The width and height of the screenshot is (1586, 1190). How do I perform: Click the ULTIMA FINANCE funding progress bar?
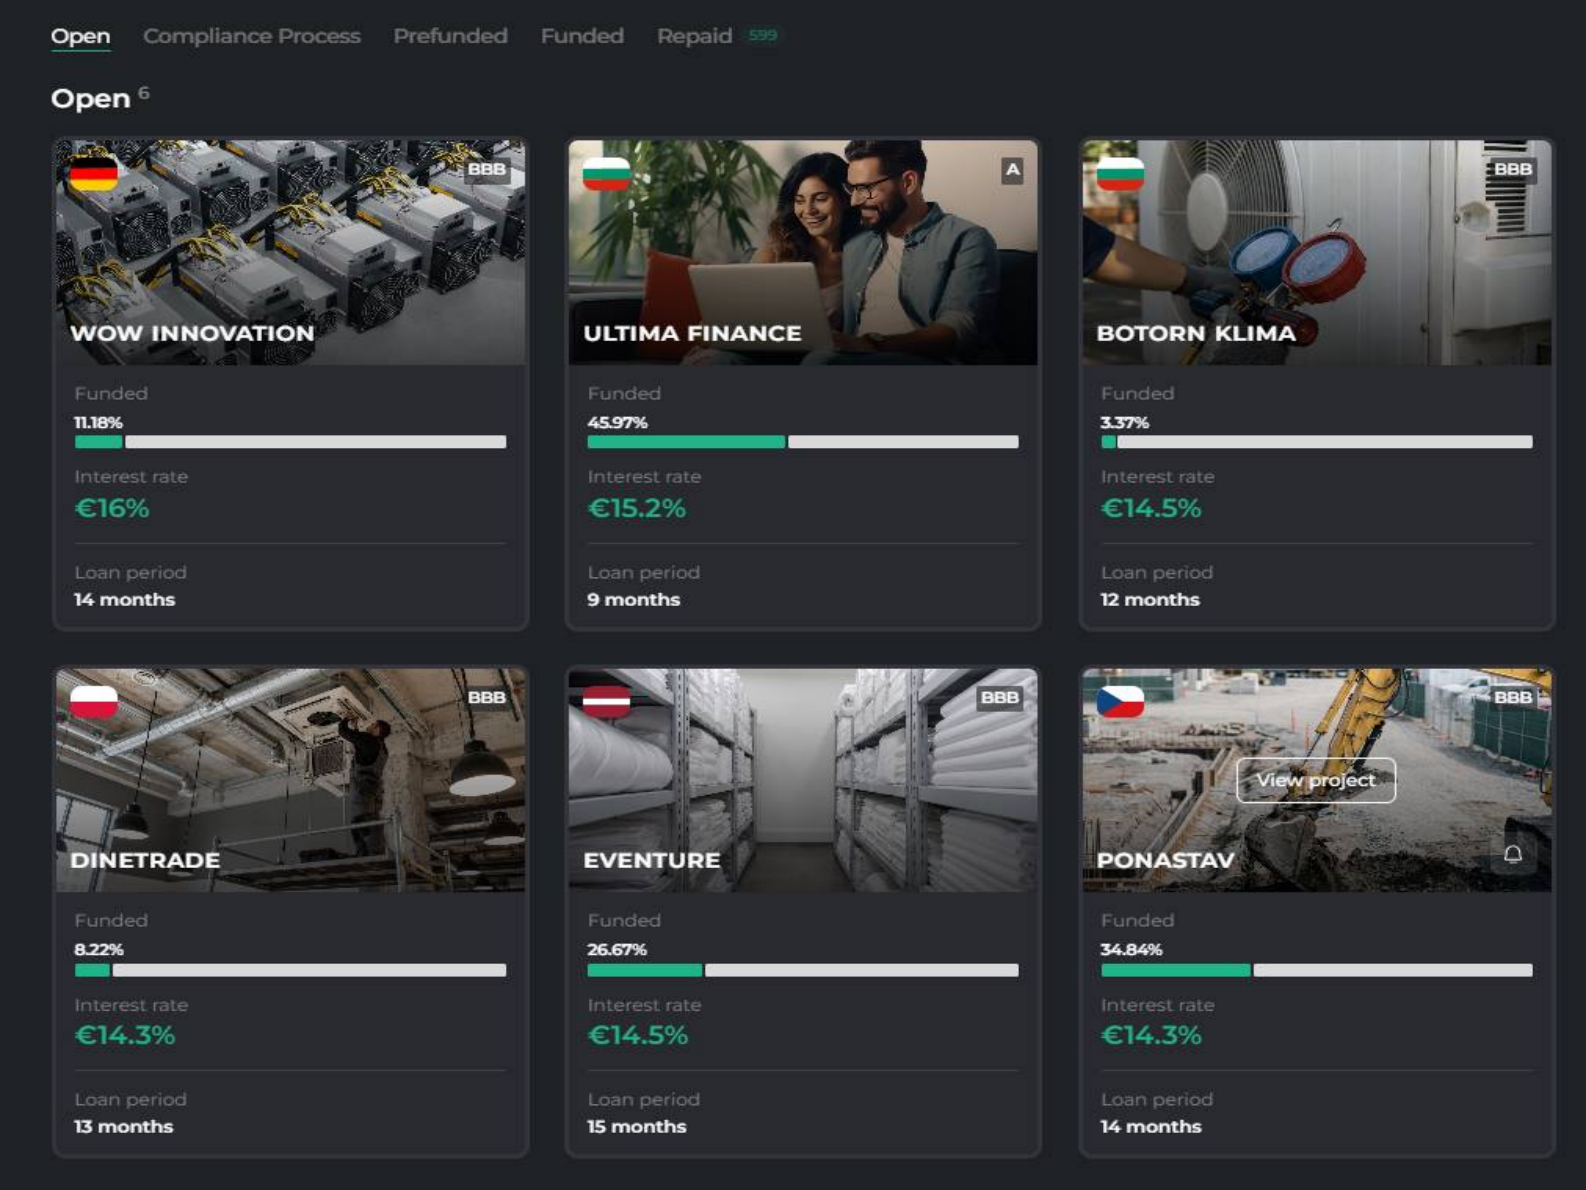tap(803, 442)
